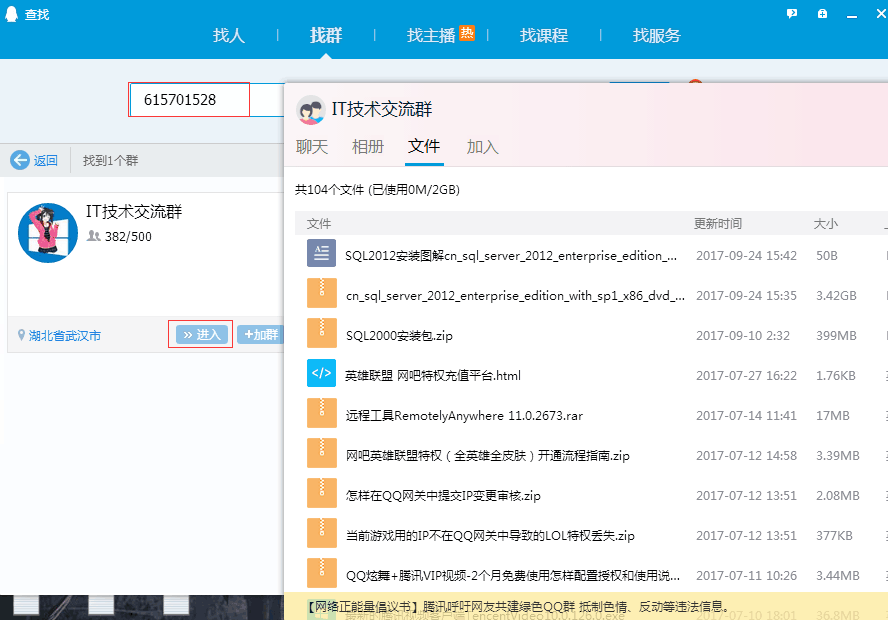Open the 找服务 tab

(x=656, y=35)
